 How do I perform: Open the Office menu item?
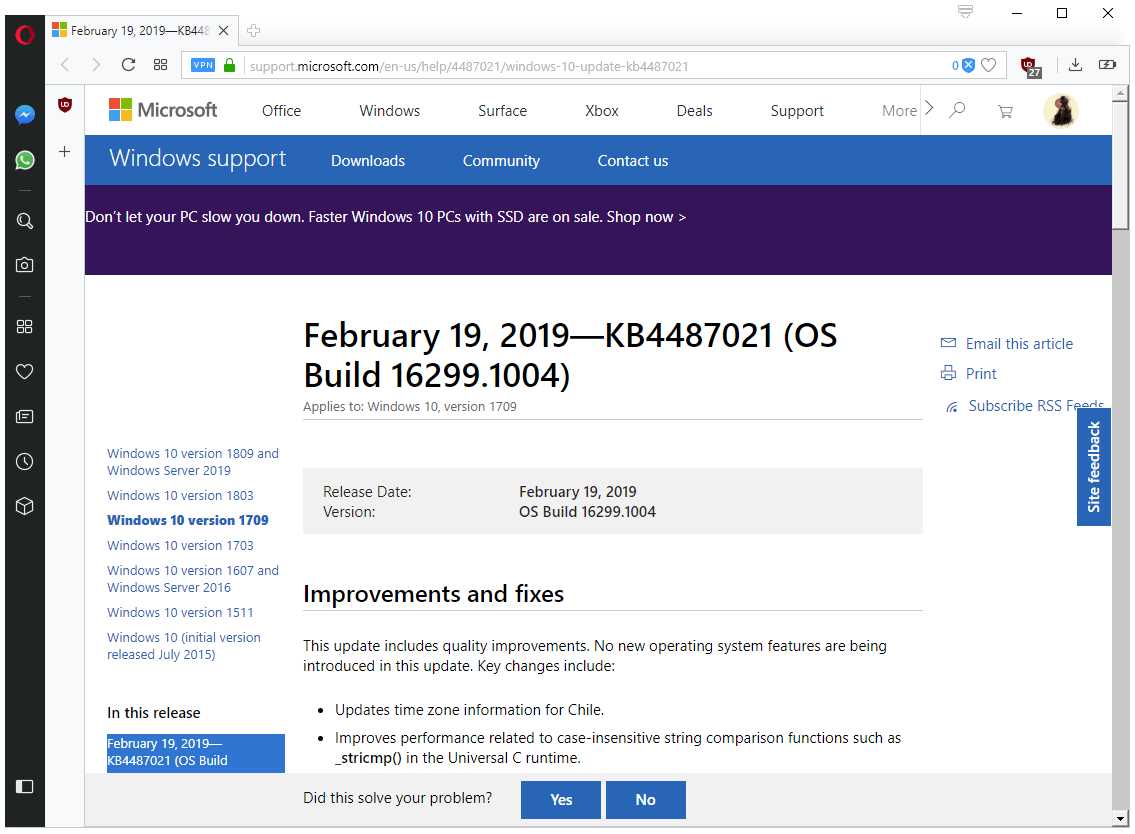(x=282, y=111)
